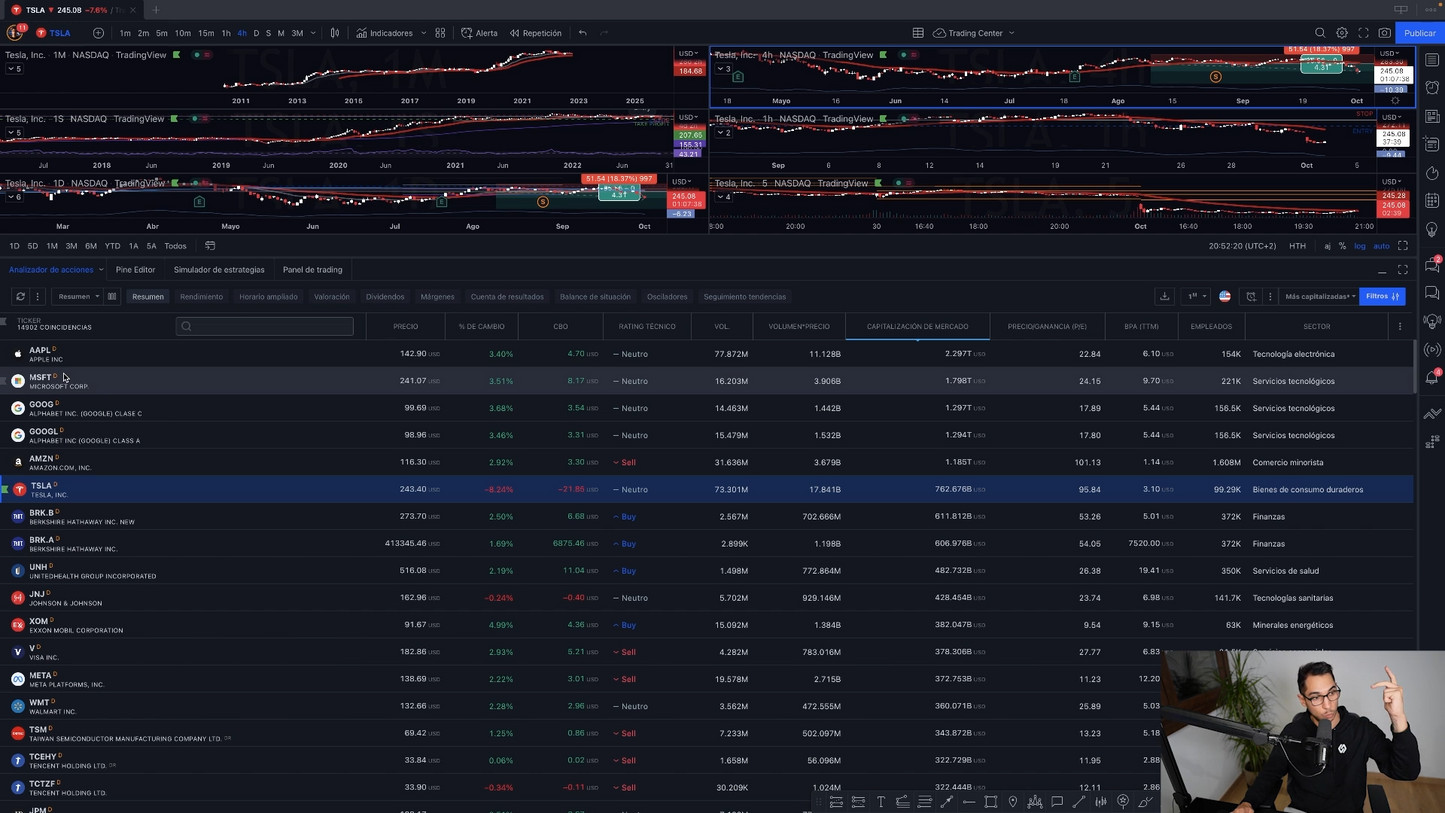The width and height of the screenshot is (1445, 813).
Task: Switch to the Pine Editor tab
Action: click(x=135, y=270)
